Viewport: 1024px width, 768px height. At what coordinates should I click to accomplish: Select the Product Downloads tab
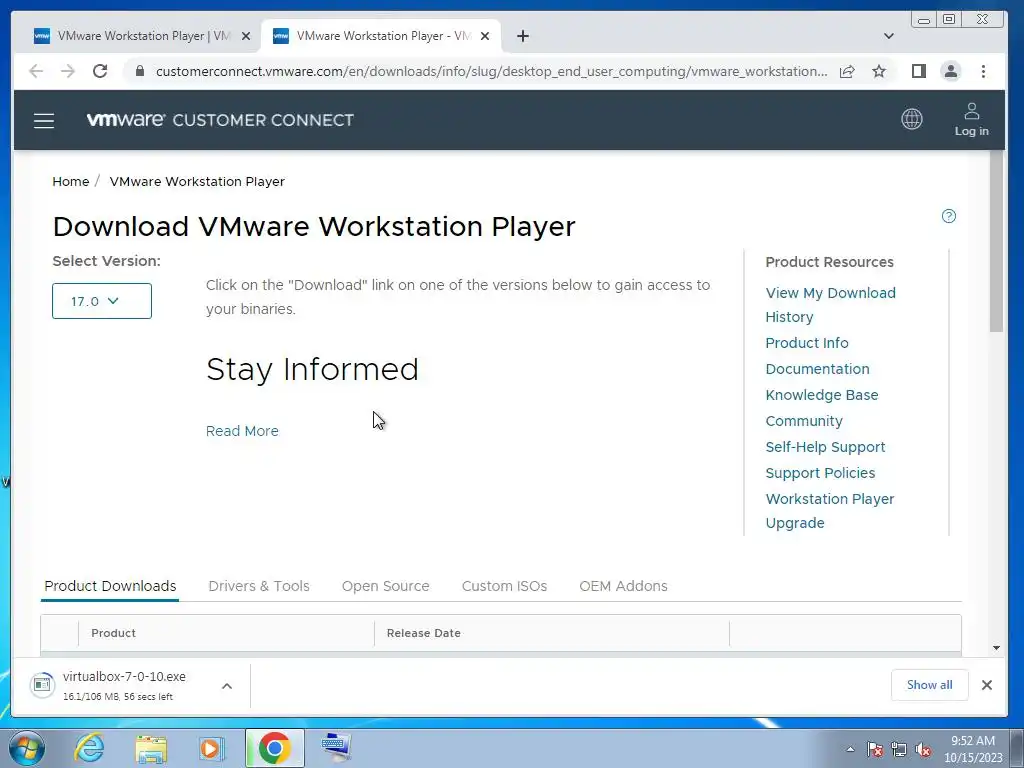click(110, 586)
